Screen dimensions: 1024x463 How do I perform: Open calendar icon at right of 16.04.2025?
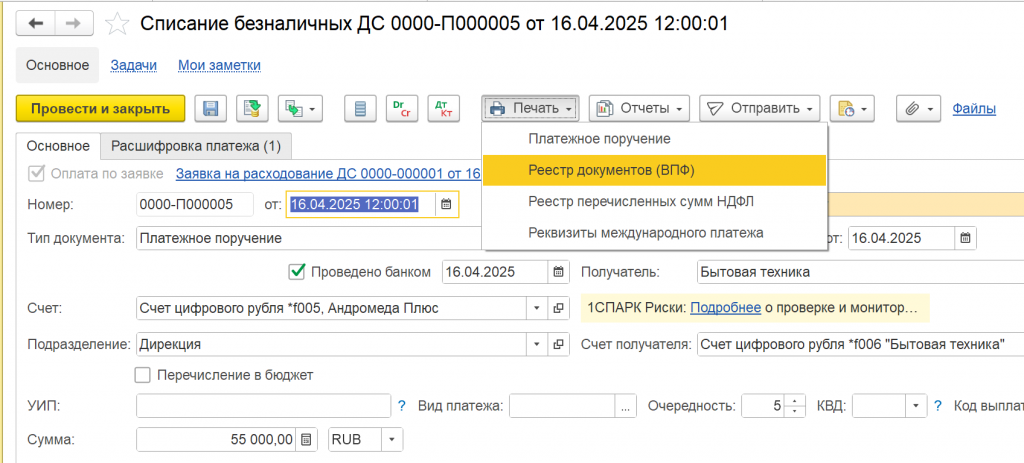coord(965,238)
